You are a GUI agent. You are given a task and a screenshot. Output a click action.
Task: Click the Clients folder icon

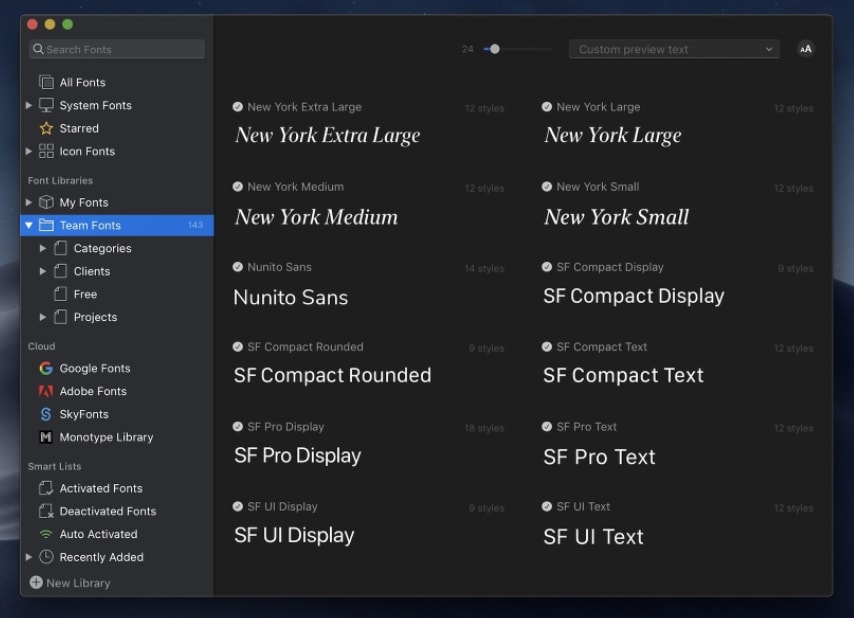pyautogui.click(x=60, y=271)
